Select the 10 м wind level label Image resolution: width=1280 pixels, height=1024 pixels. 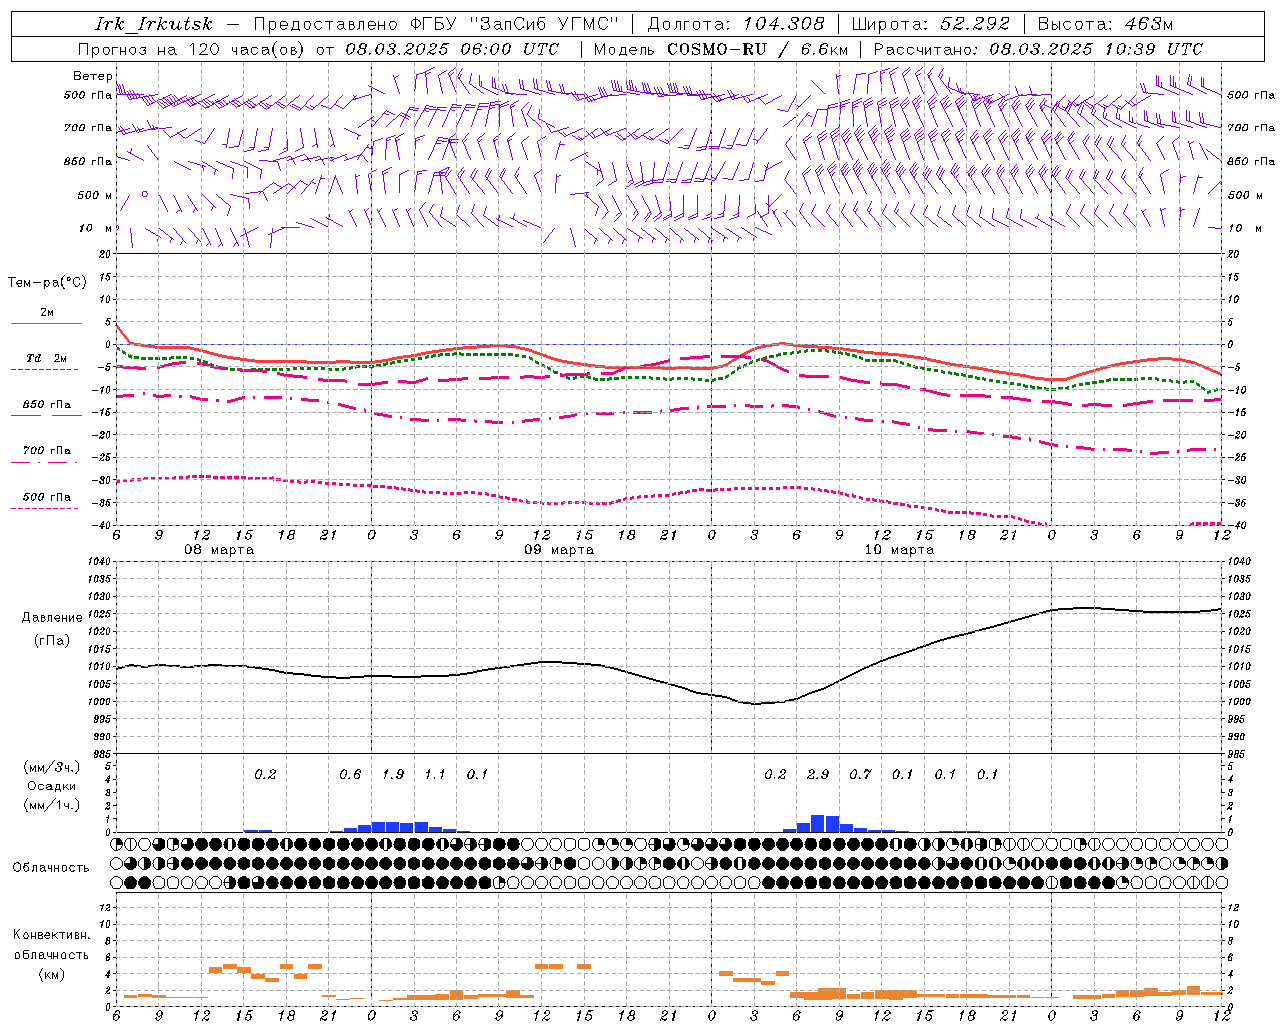coord(95,228)
